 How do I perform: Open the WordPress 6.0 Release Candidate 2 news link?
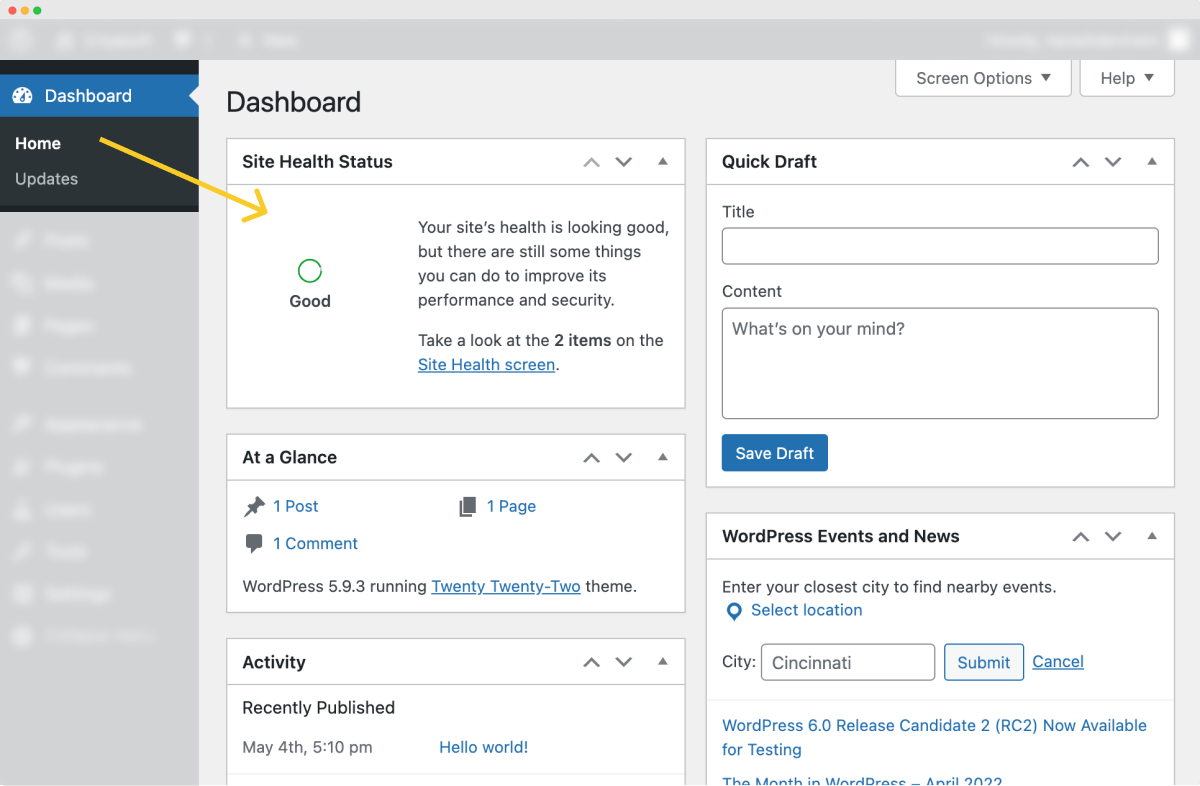point(934,737)
